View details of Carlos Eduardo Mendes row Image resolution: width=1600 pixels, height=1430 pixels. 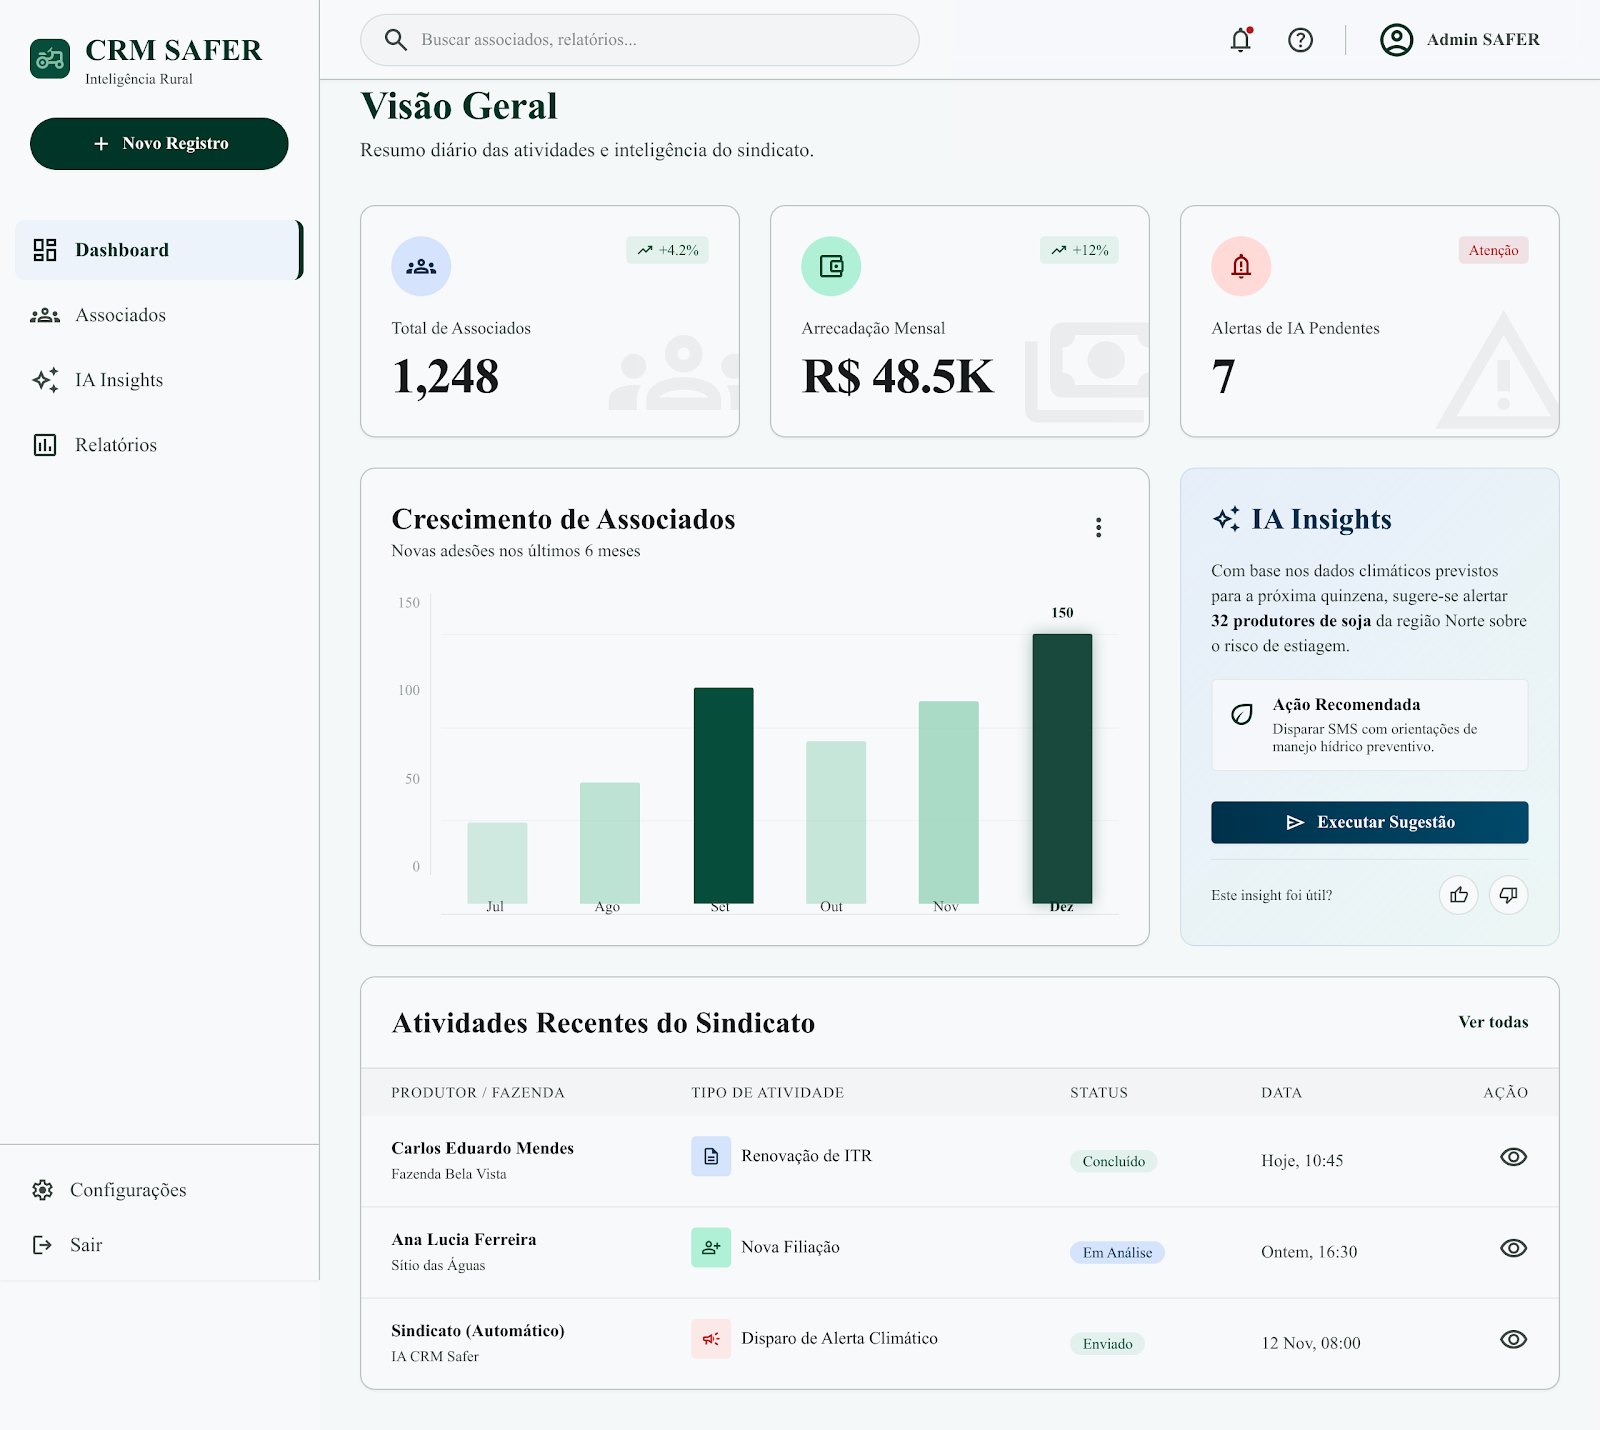click(1514, 1157)
